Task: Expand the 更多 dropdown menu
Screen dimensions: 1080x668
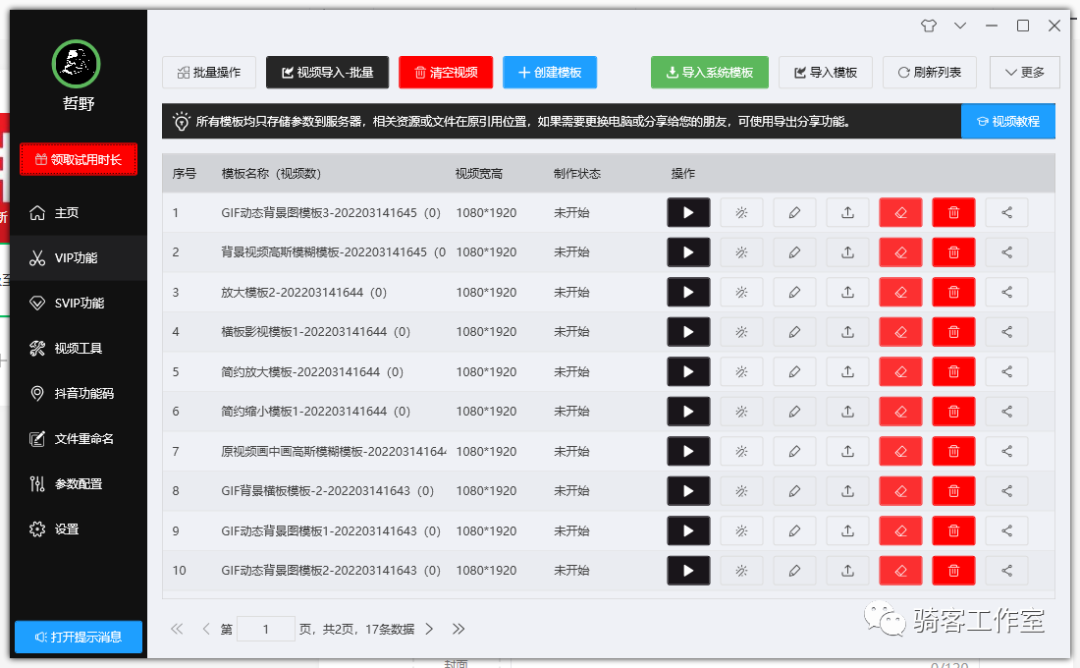Action: click(1023, 72)
